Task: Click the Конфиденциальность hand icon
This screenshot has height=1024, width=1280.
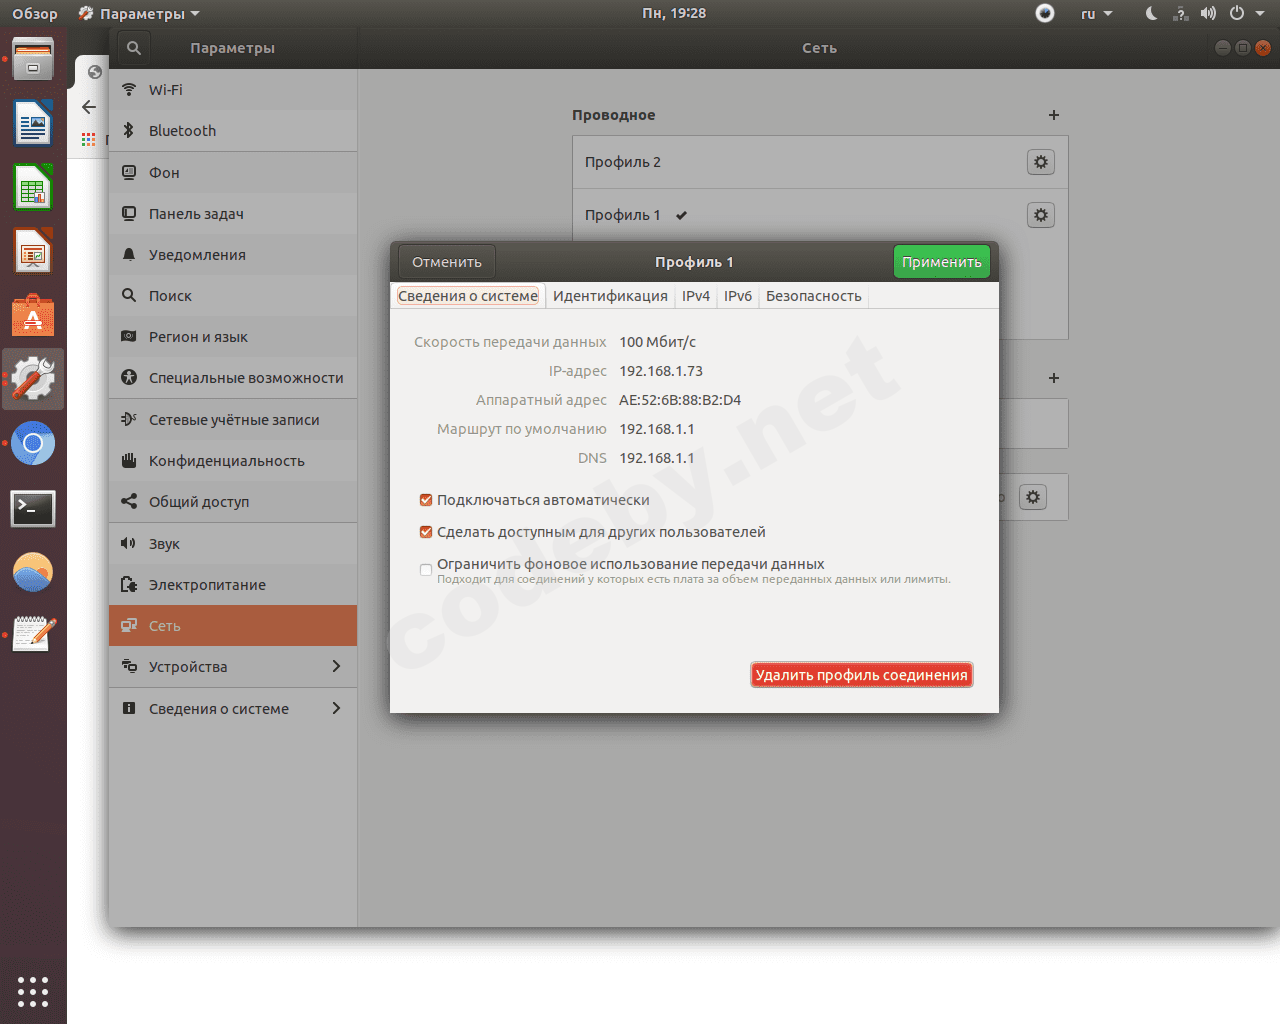Action: (129, 461)
